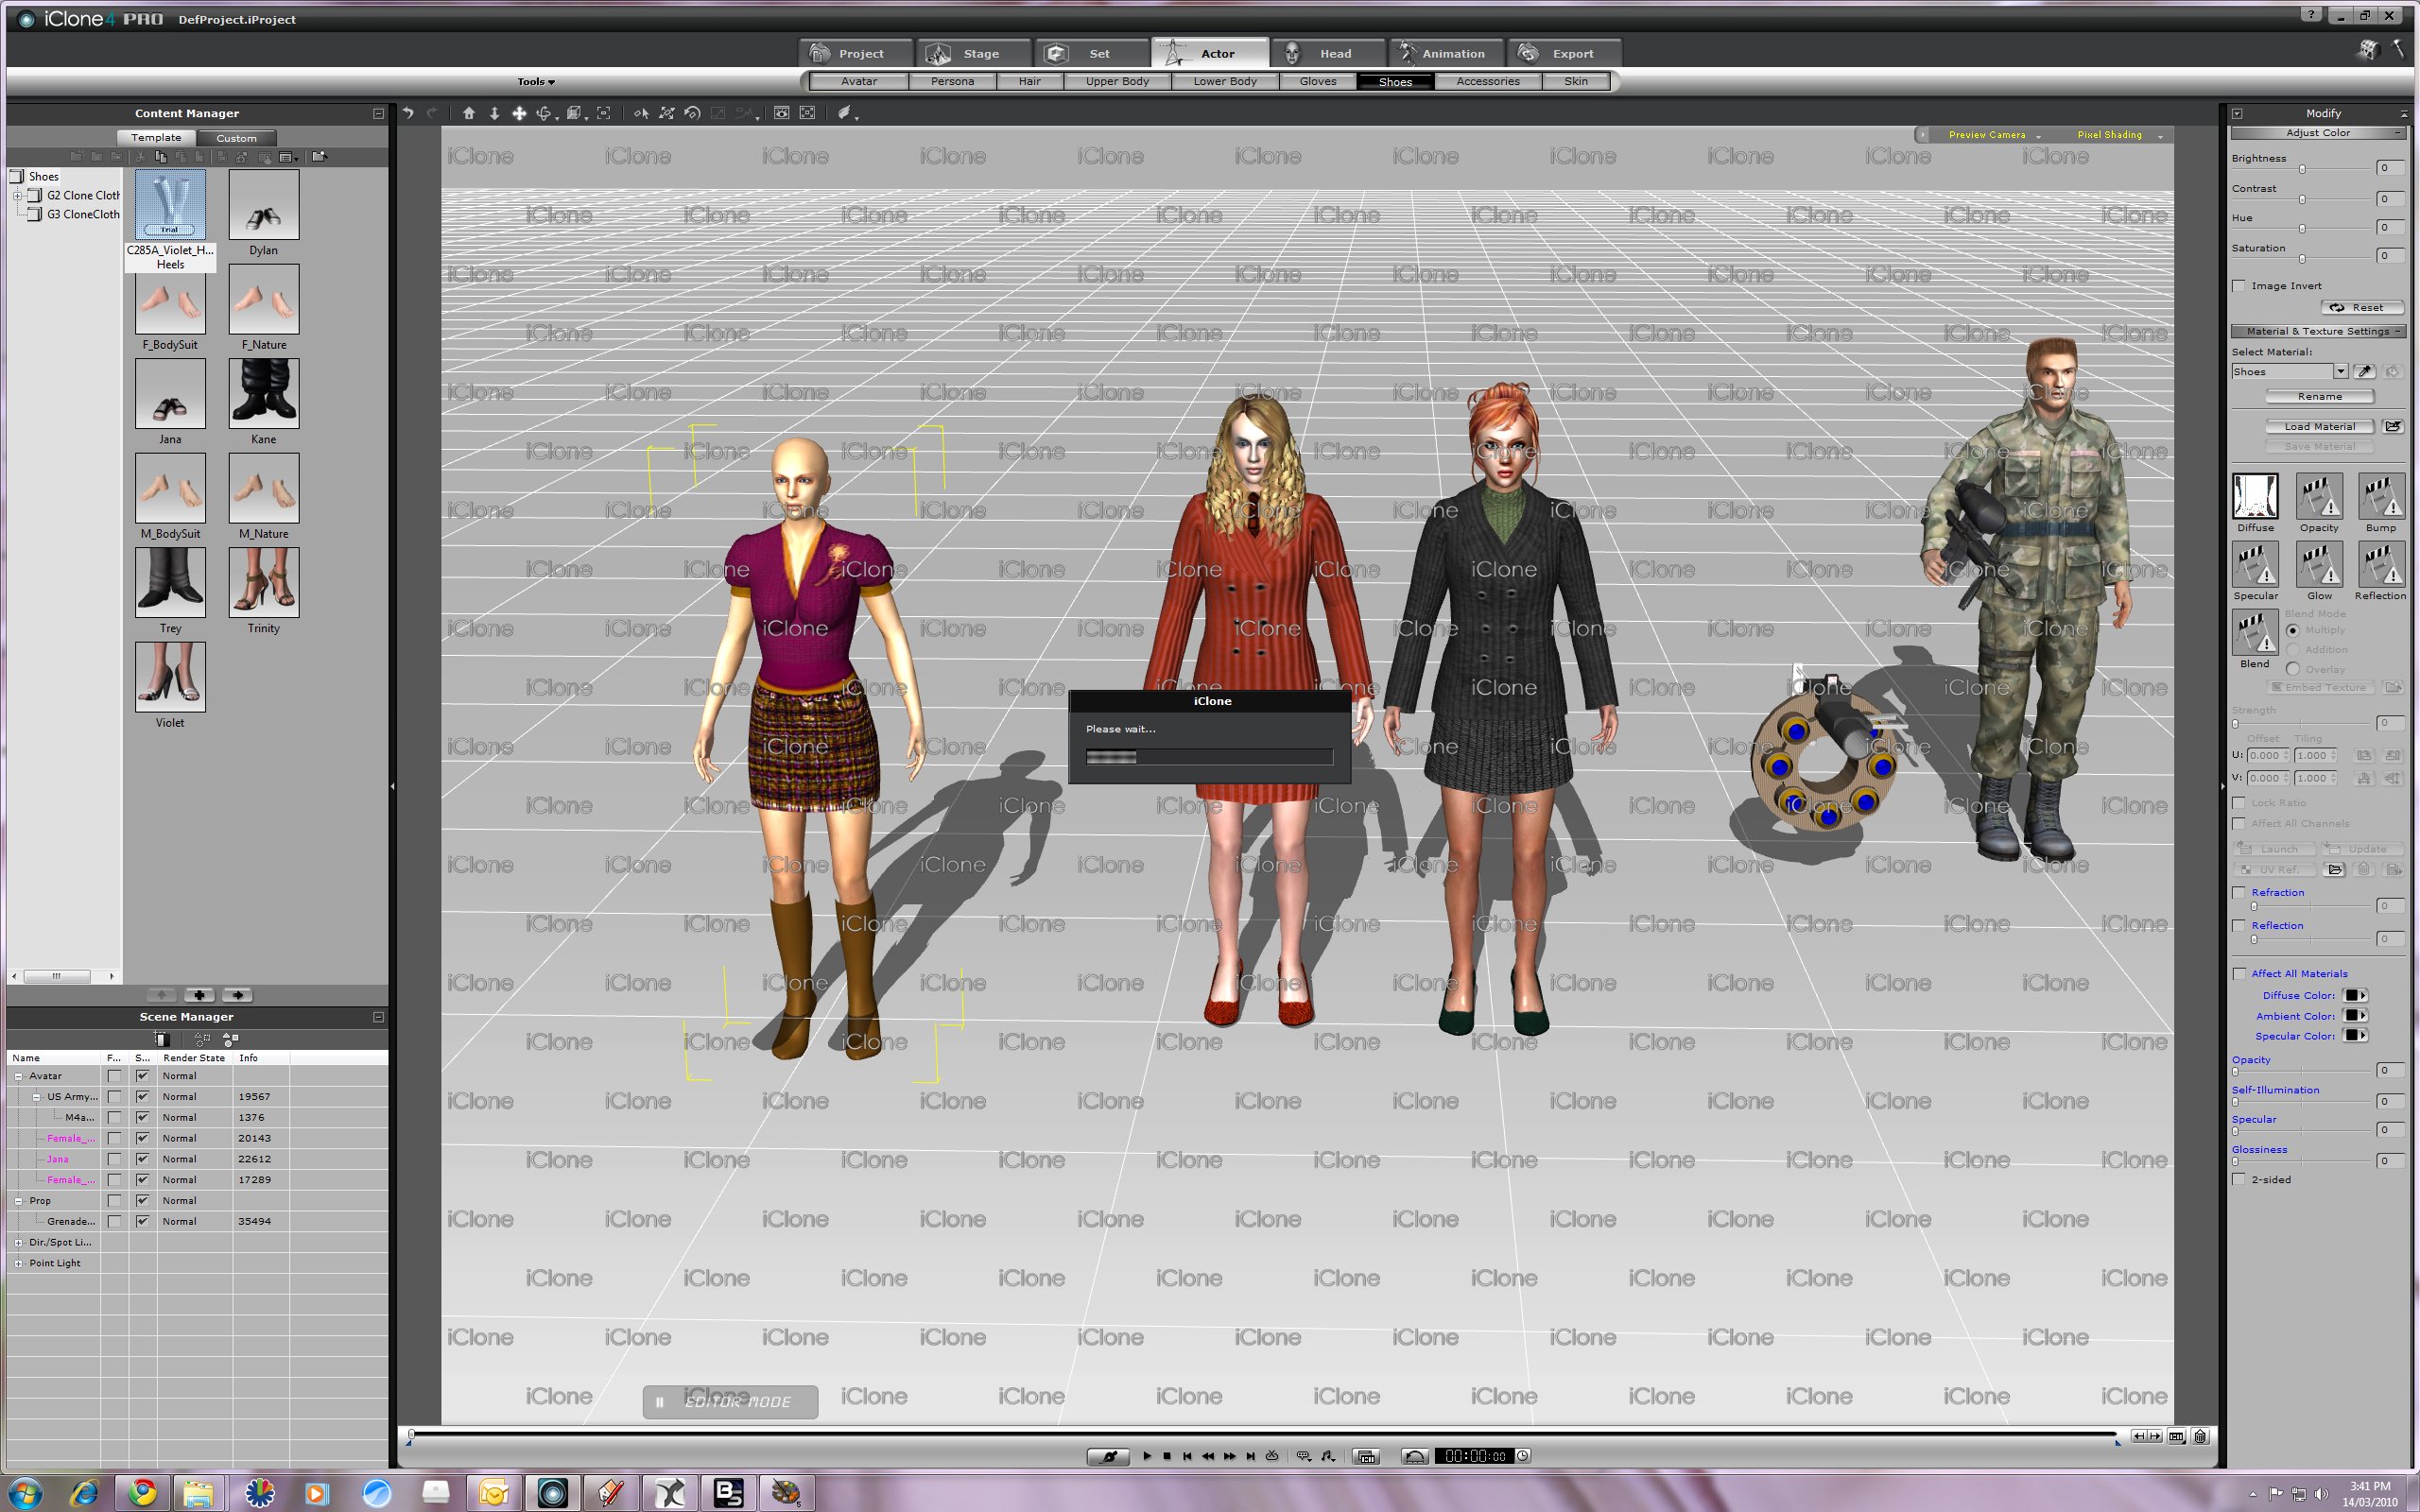Click the select object cursor icon

641,113
